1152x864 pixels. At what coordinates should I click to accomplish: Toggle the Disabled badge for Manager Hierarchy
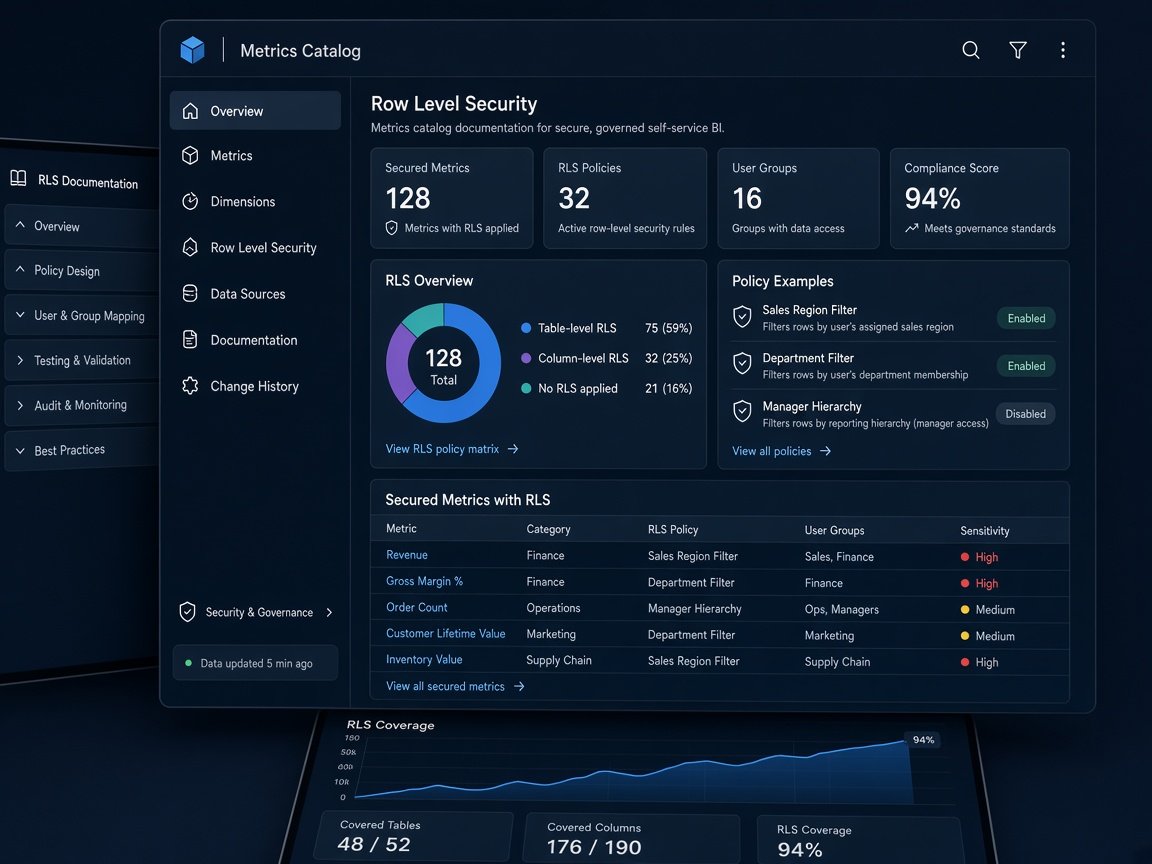pos(1025,414)
